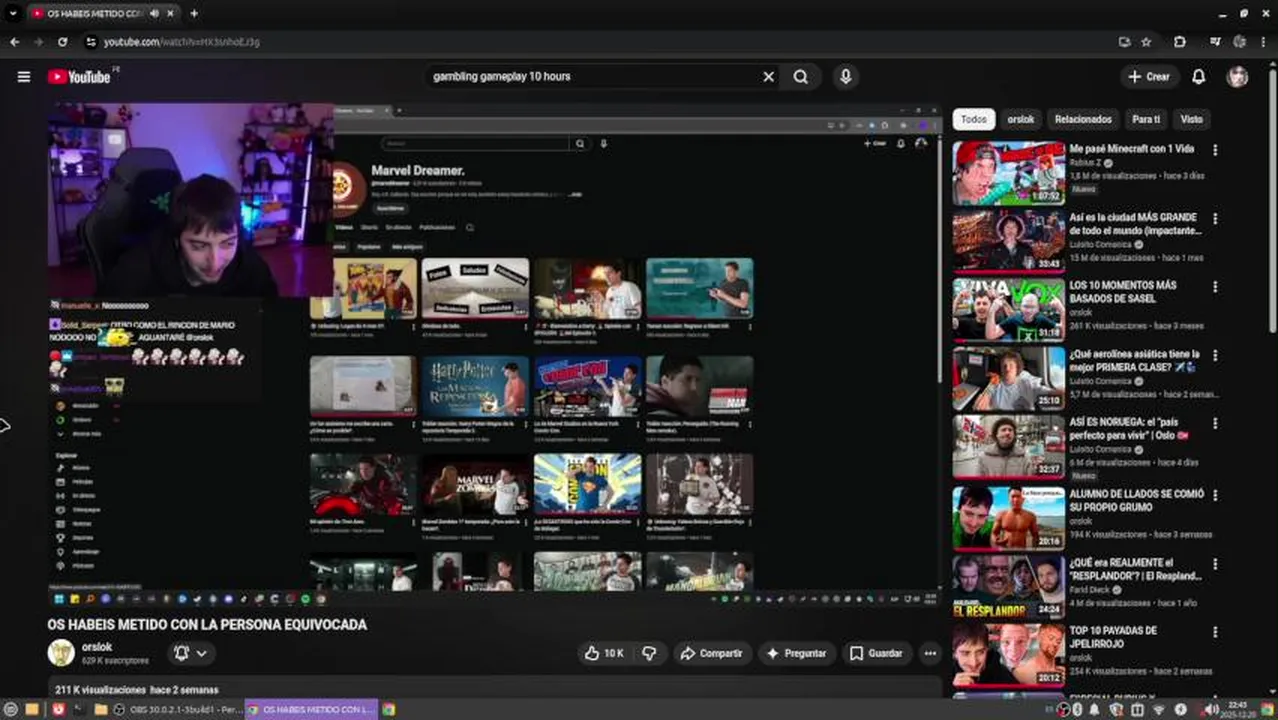This screenshot has width=1278, height=720.
Task: Open the orslok channel avatar
Action: pos(61,653)
